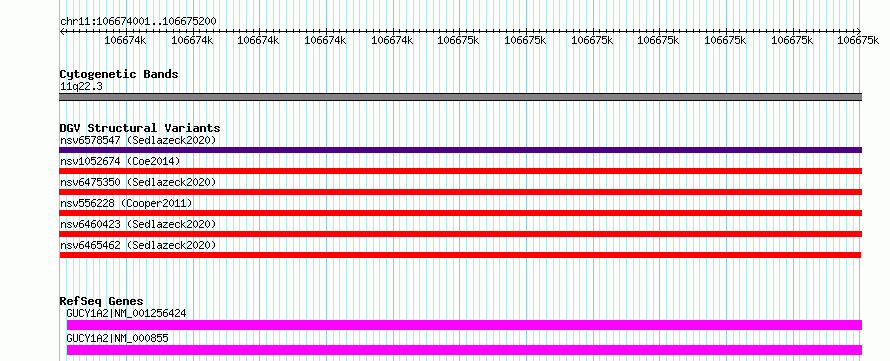890x361 pixels.
Task: Click the chr11:106674001..106675200 region label
Action: [138, 22]
